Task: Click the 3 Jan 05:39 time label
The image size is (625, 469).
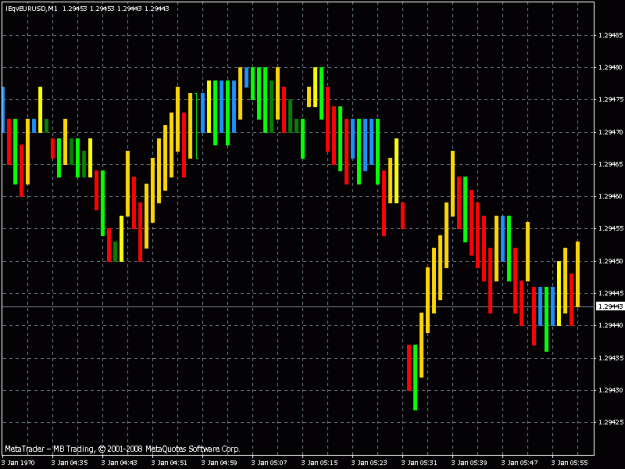Action: pos(469,463)
